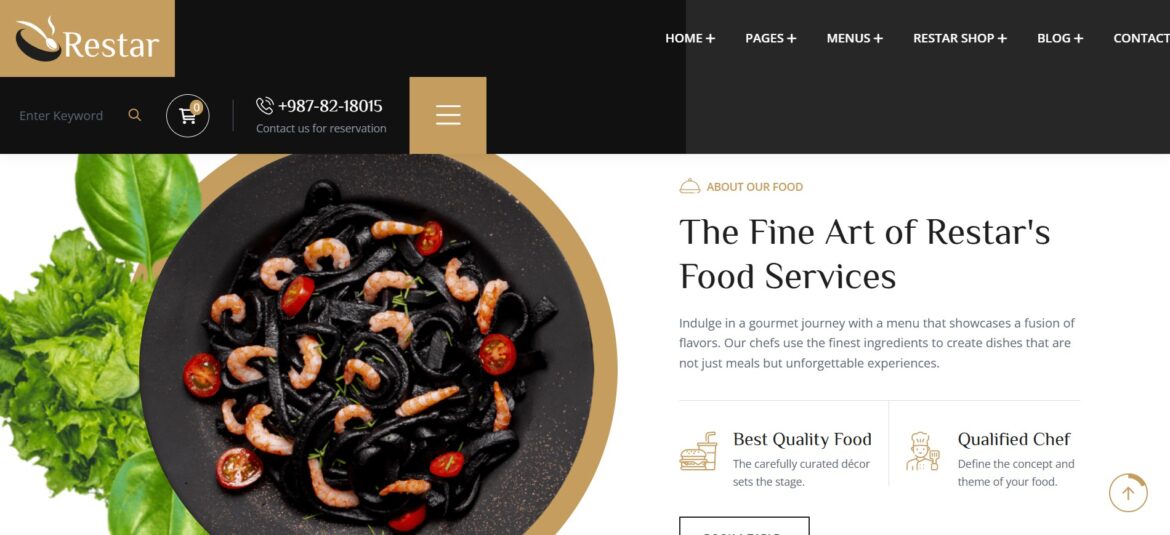Viewport: 1170px width, 535px height.
Task: Open the Restar Shop menu
Action: pyautogui.click(x=960, y=38)
